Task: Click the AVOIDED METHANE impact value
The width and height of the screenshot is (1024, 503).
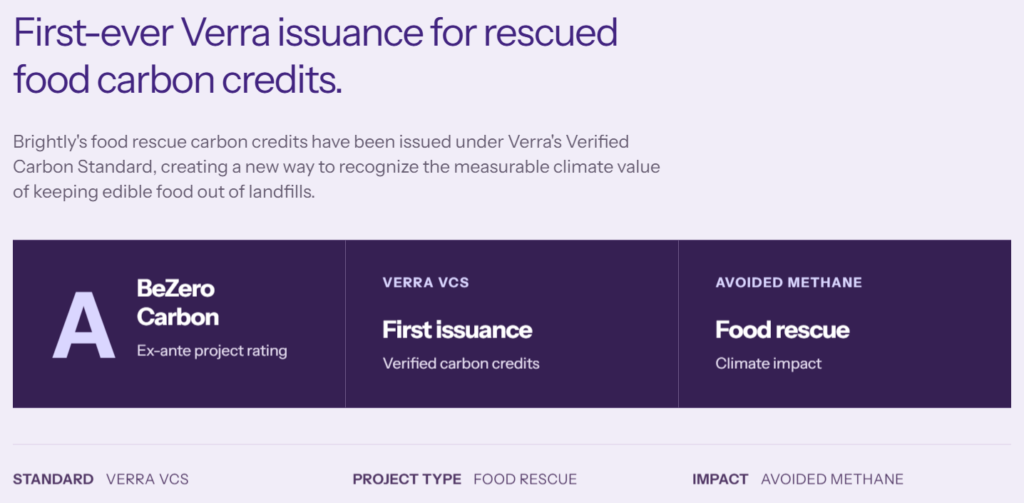Action: click(832, 479)
